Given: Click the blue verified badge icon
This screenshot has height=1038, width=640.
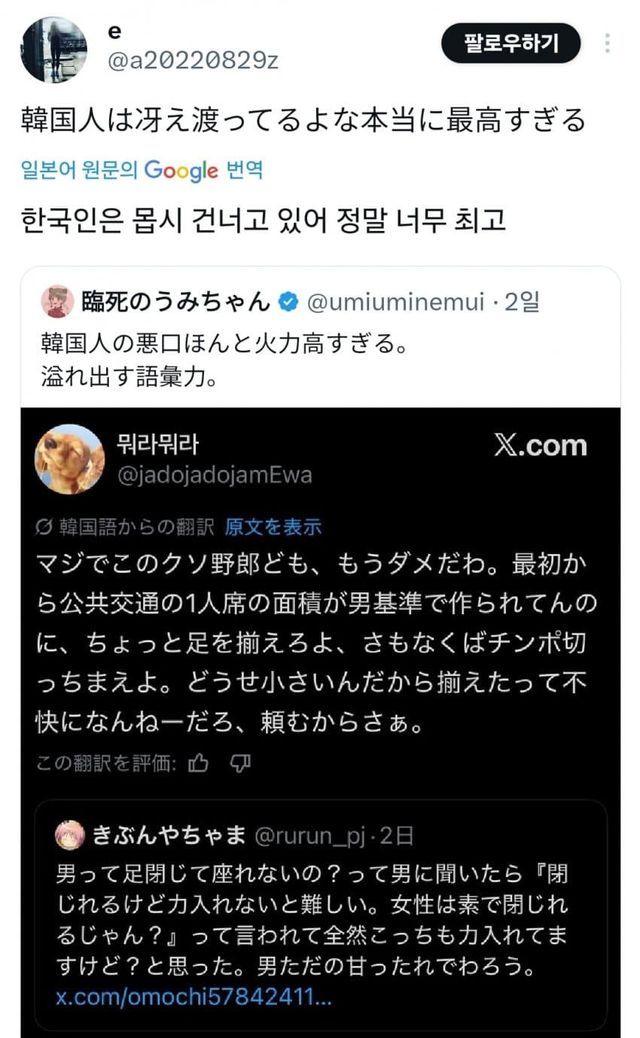Looking at the screenshot, I should [286, 300].
